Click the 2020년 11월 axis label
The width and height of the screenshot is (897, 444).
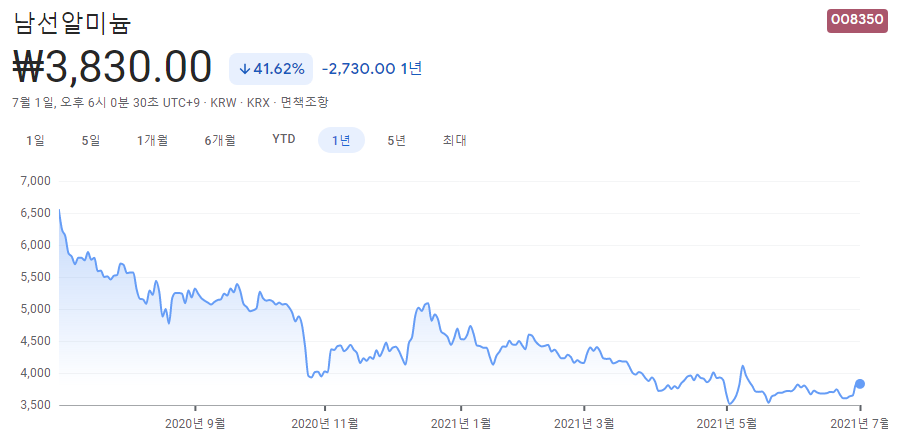[325, 424]
